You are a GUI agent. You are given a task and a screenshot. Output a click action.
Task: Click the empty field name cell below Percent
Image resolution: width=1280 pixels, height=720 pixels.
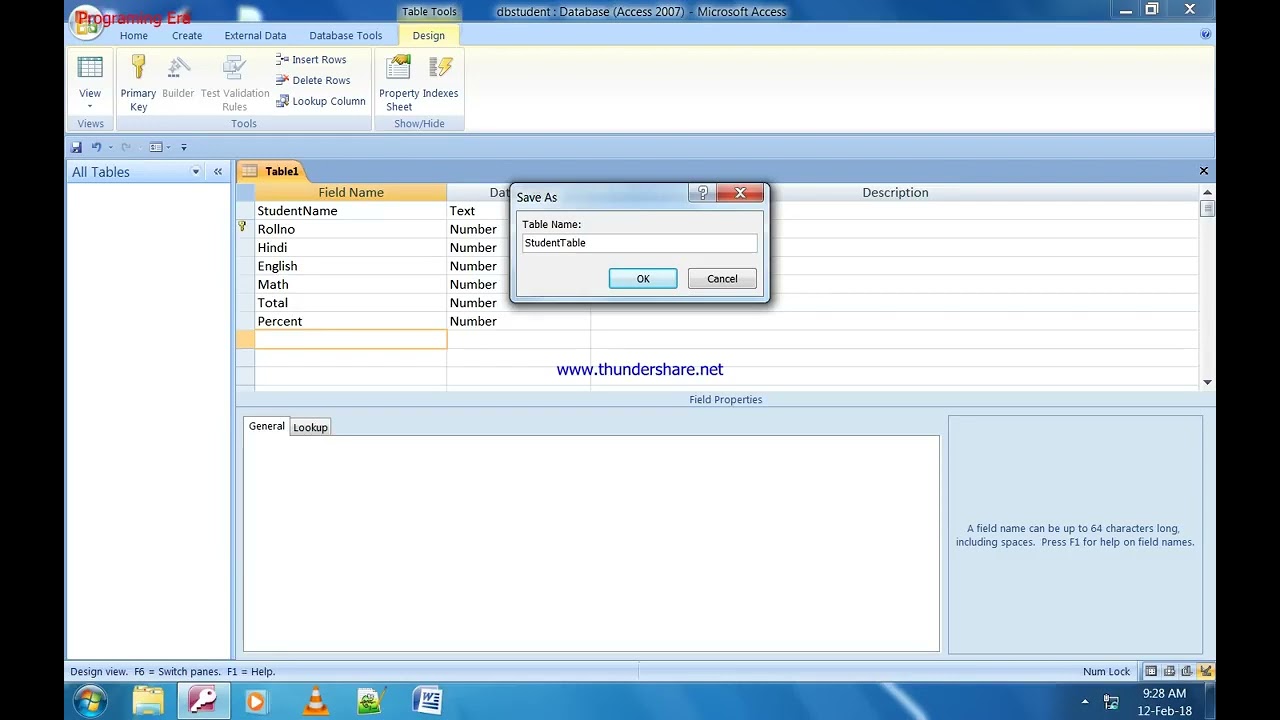pos(351,340)
